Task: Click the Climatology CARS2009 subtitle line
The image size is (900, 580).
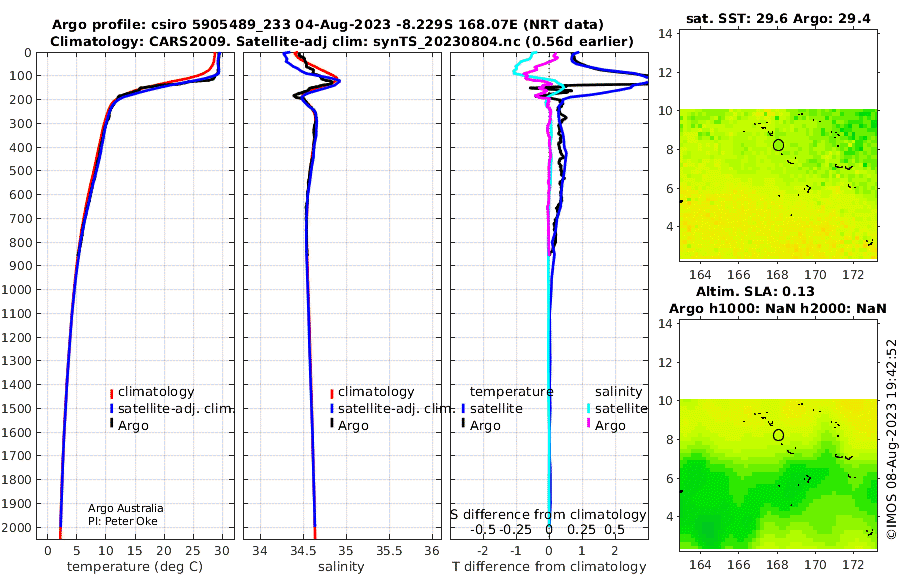Action: [342, 41]
